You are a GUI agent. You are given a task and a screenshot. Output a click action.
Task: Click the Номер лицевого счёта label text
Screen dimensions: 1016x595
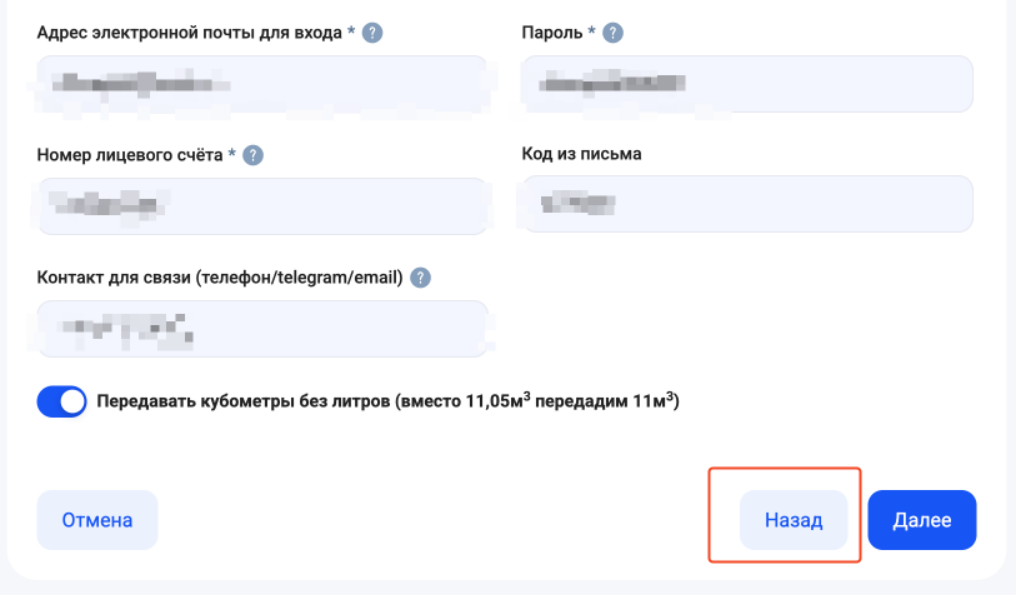tap(130, 155)
